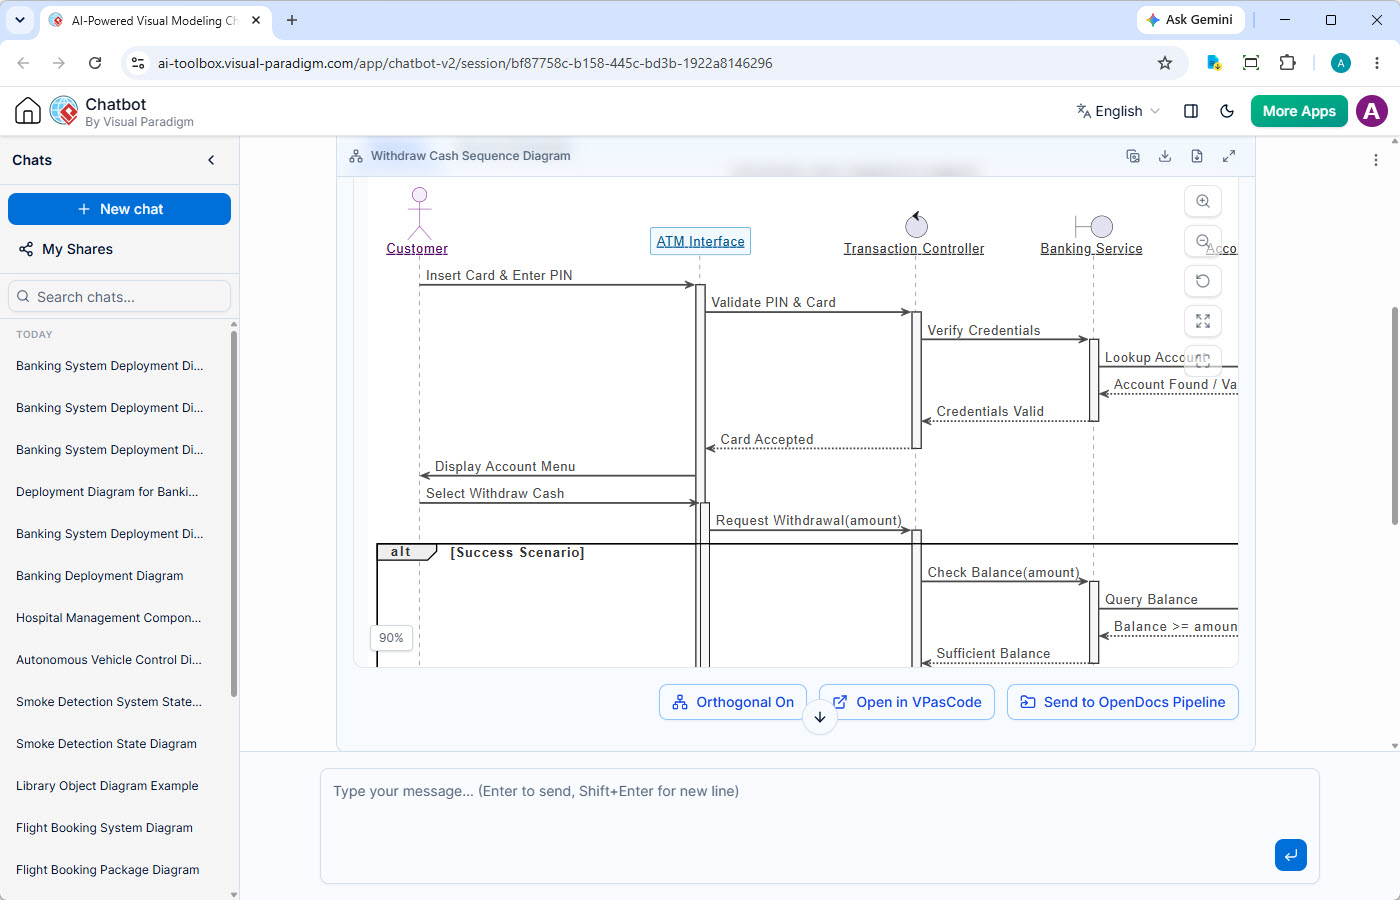This screenshot has width=1400, height=900.
Task: Reset the diagram view
Action: point(1203,281)
